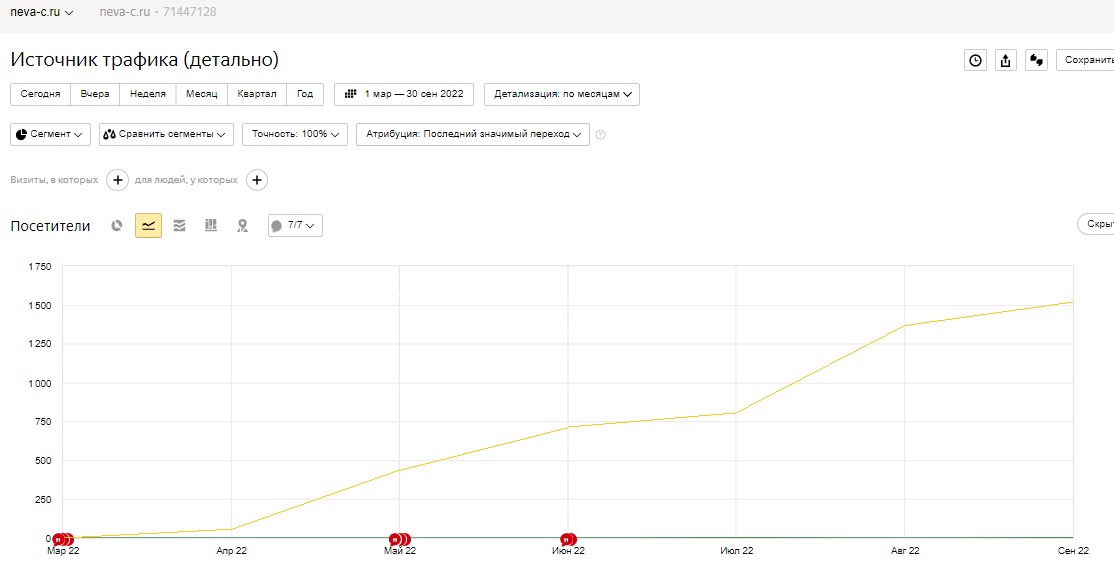Screen dimensions: 1114x585
Task: Click the red annotation marker at Июн 22
Action: coord(568,539)
